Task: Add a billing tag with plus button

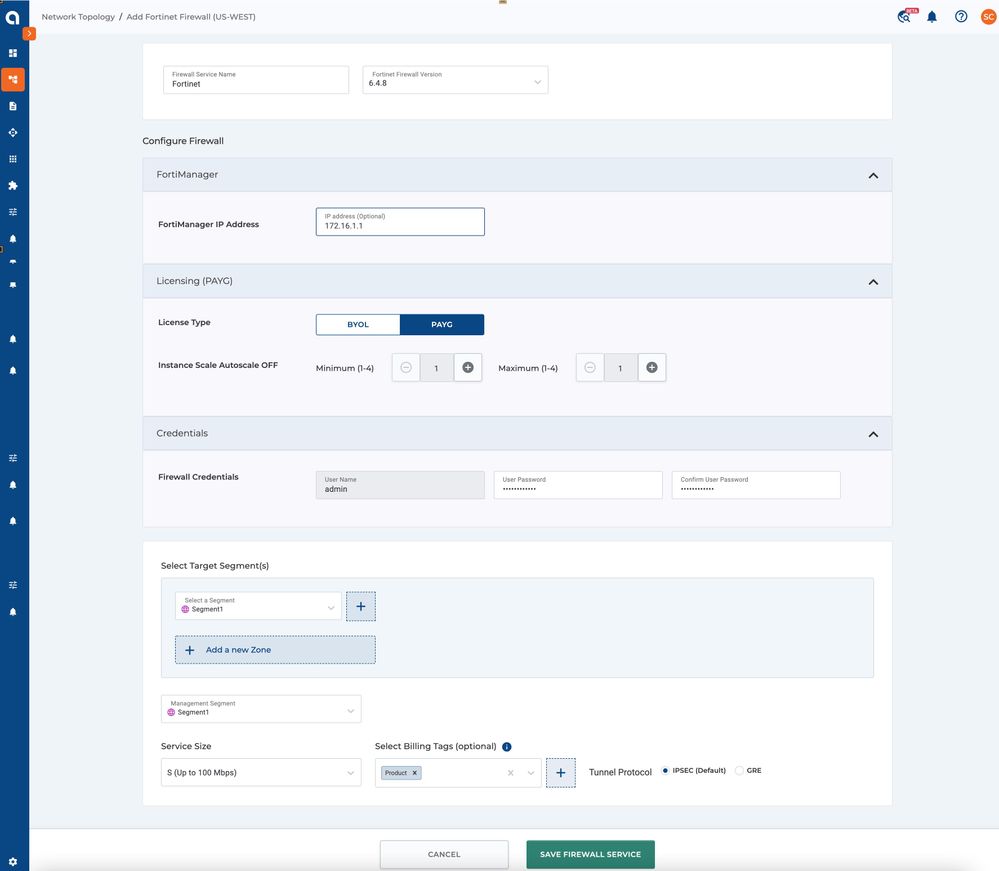Action: (561, 773)
